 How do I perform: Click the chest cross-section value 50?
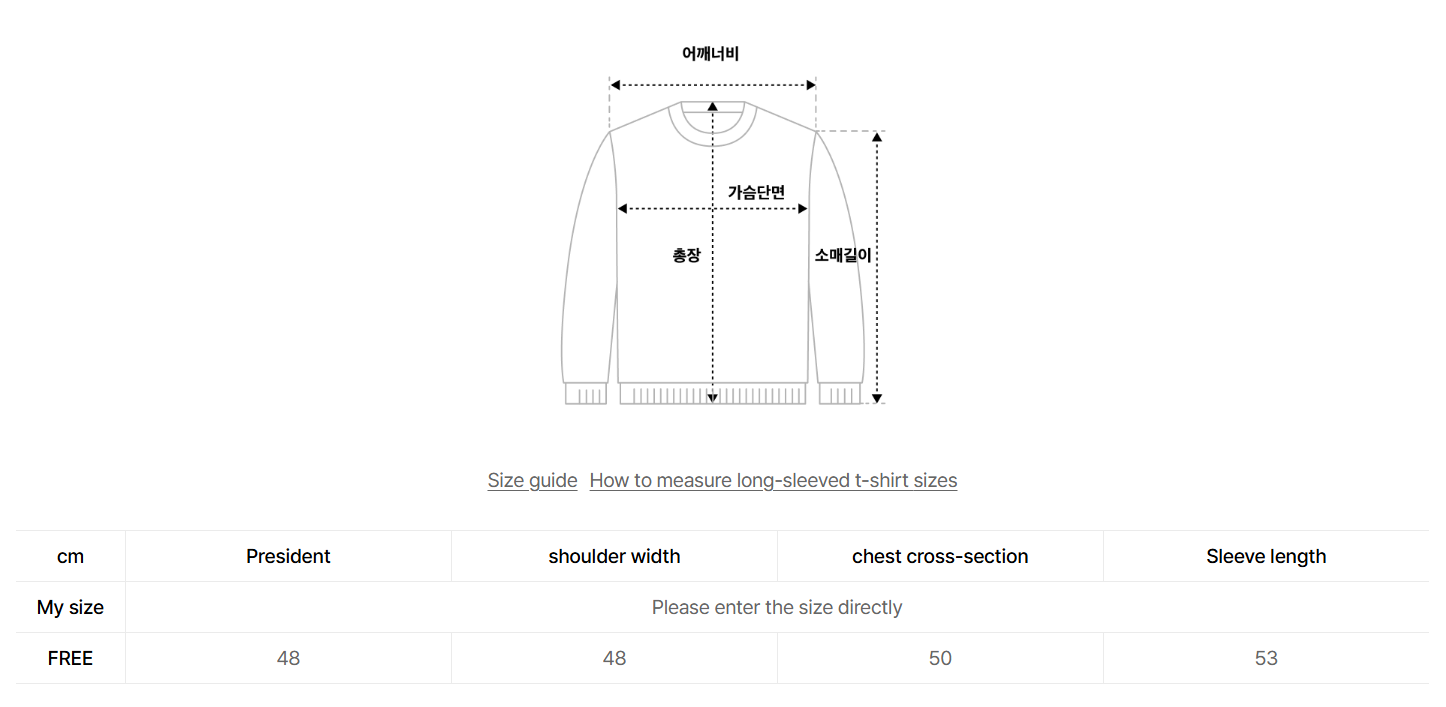(940, 659)
